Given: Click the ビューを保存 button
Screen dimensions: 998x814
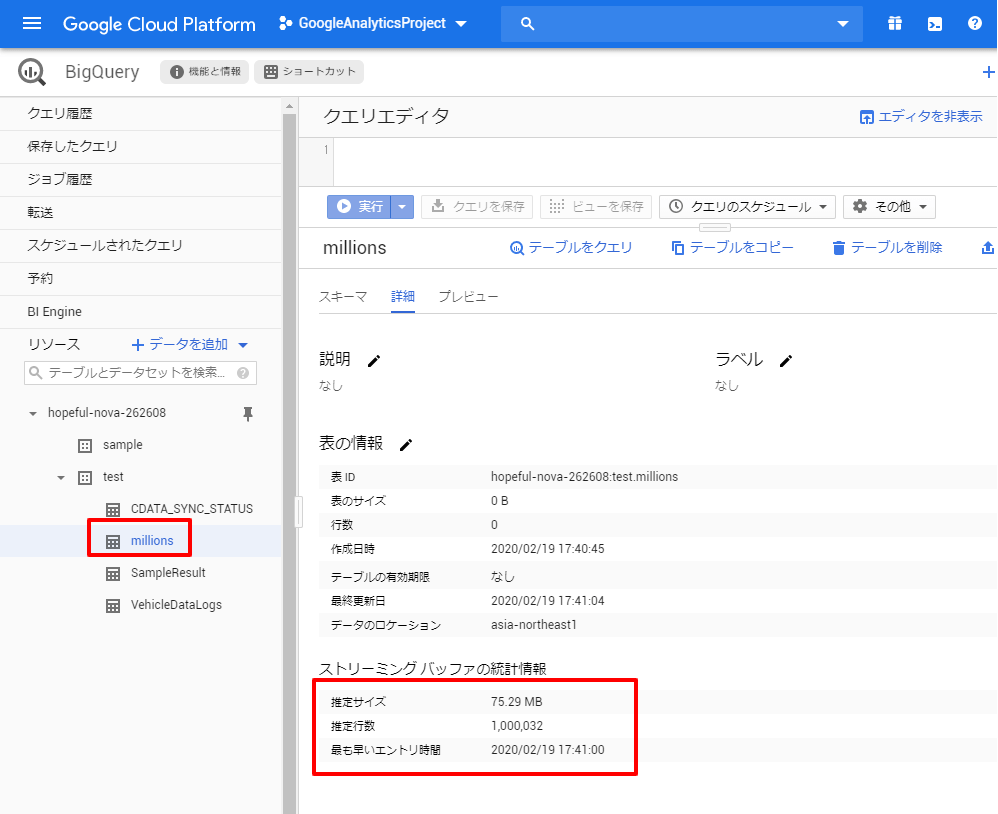Looking at the screenshot, I should (x=596, y=207).
